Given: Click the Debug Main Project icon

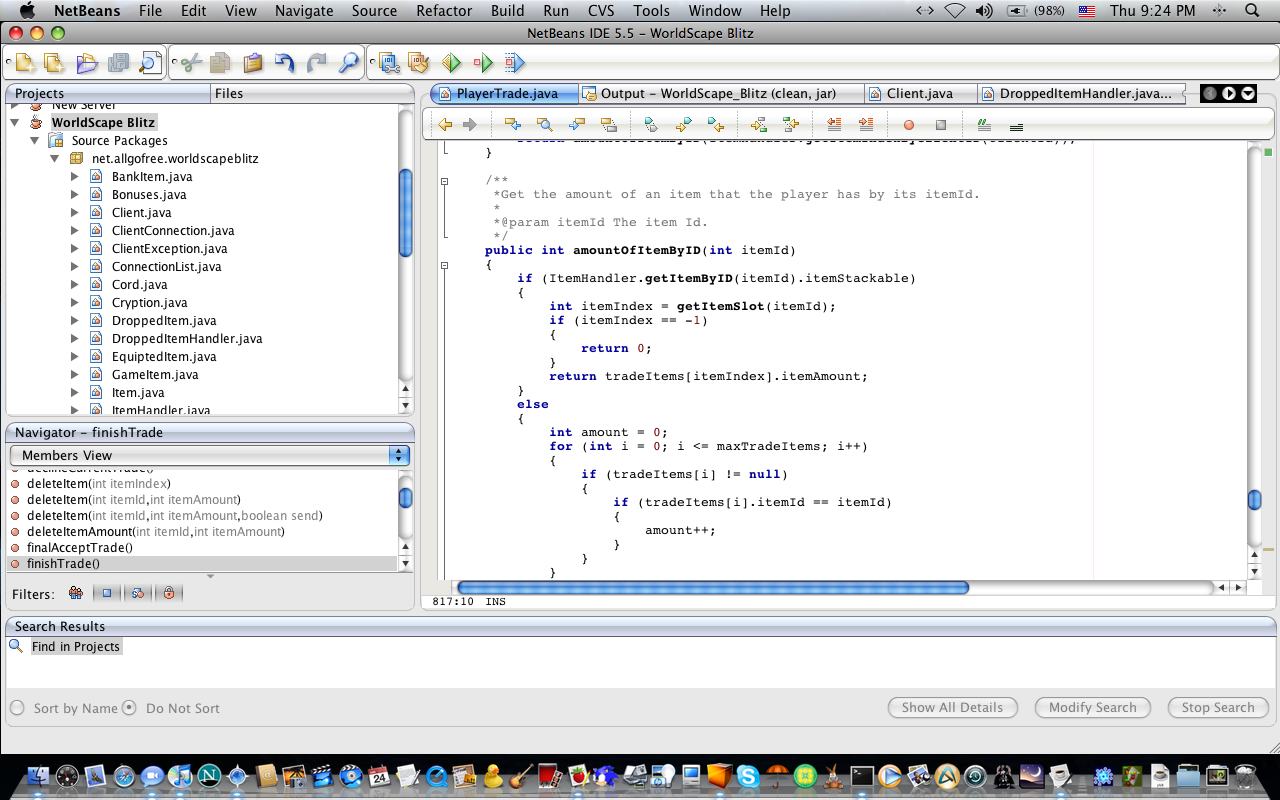Looking at the screenshot, I should pos(483,63).
